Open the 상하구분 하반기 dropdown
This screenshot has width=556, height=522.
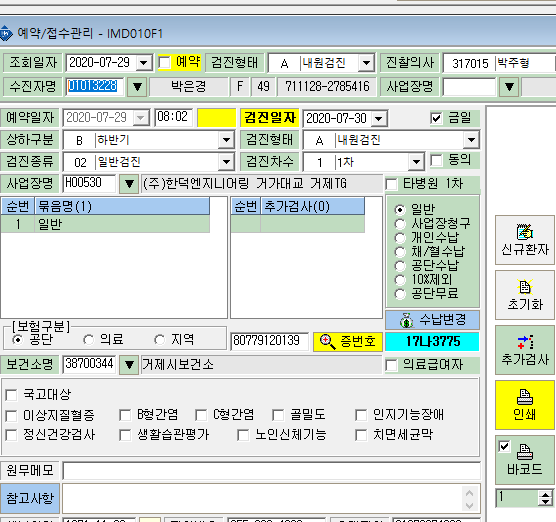pyautogui.click(x=226, y=140)
